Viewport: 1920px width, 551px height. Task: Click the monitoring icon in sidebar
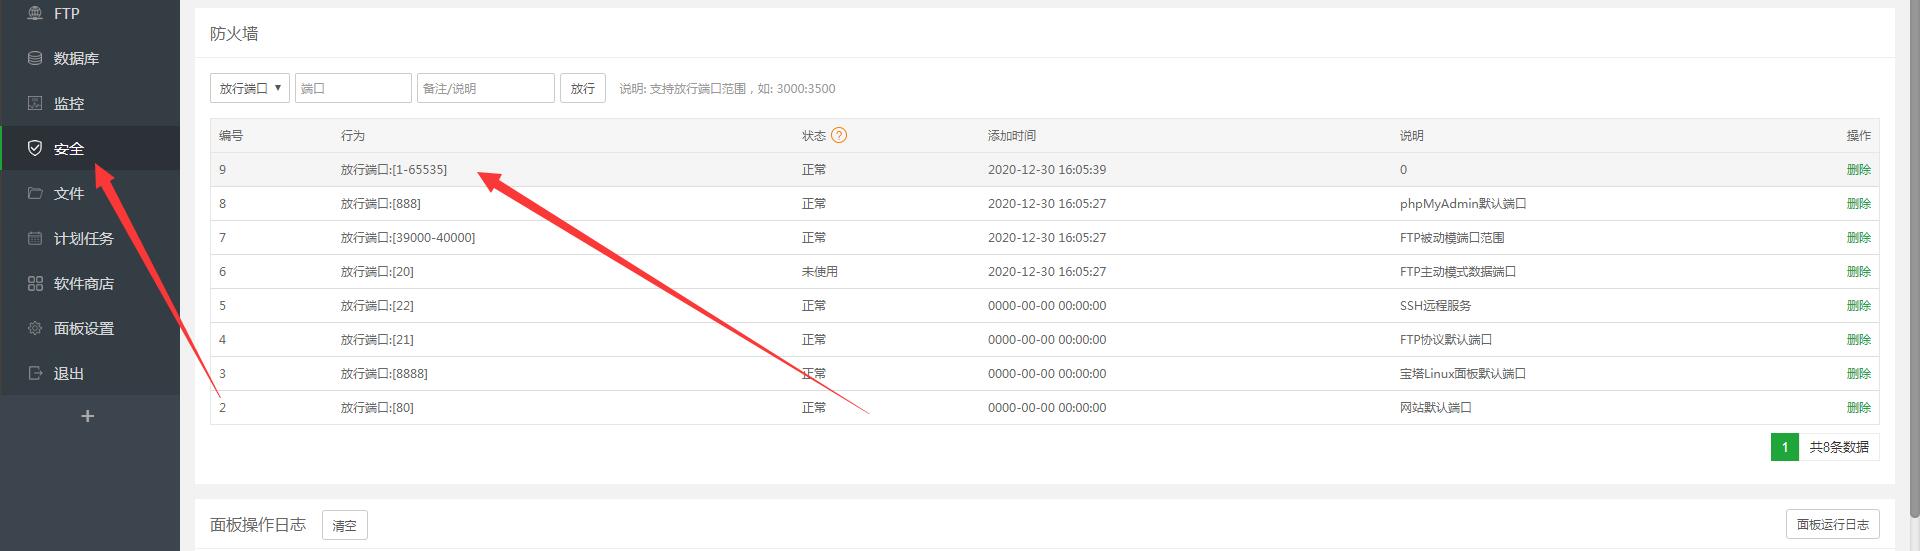(x=35, y=104)
